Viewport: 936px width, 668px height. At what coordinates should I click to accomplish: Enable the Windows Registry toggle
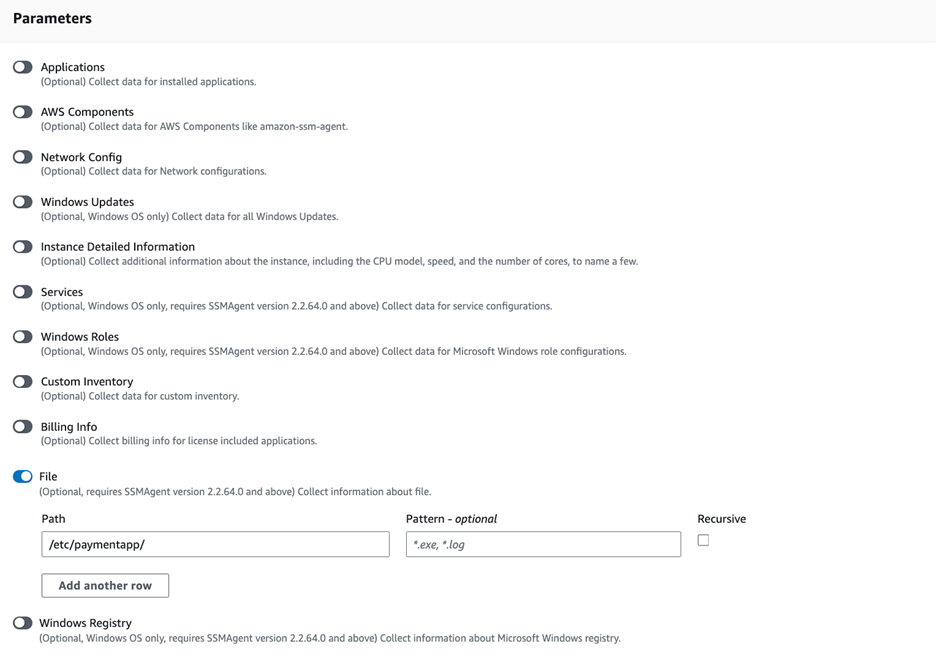(x=22, y=623)
